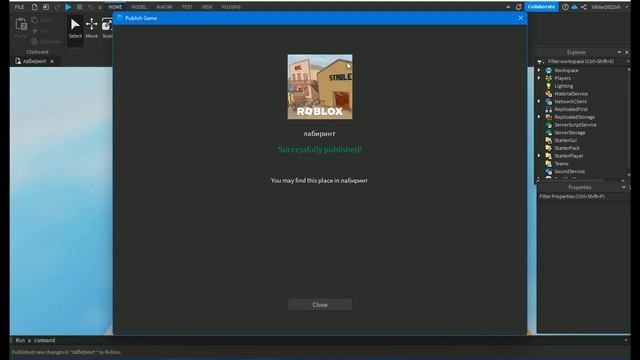Open the Explorer filter funnel dropdown
The height and width of the screenshot is (360, 640).
(x=540, y=62)
